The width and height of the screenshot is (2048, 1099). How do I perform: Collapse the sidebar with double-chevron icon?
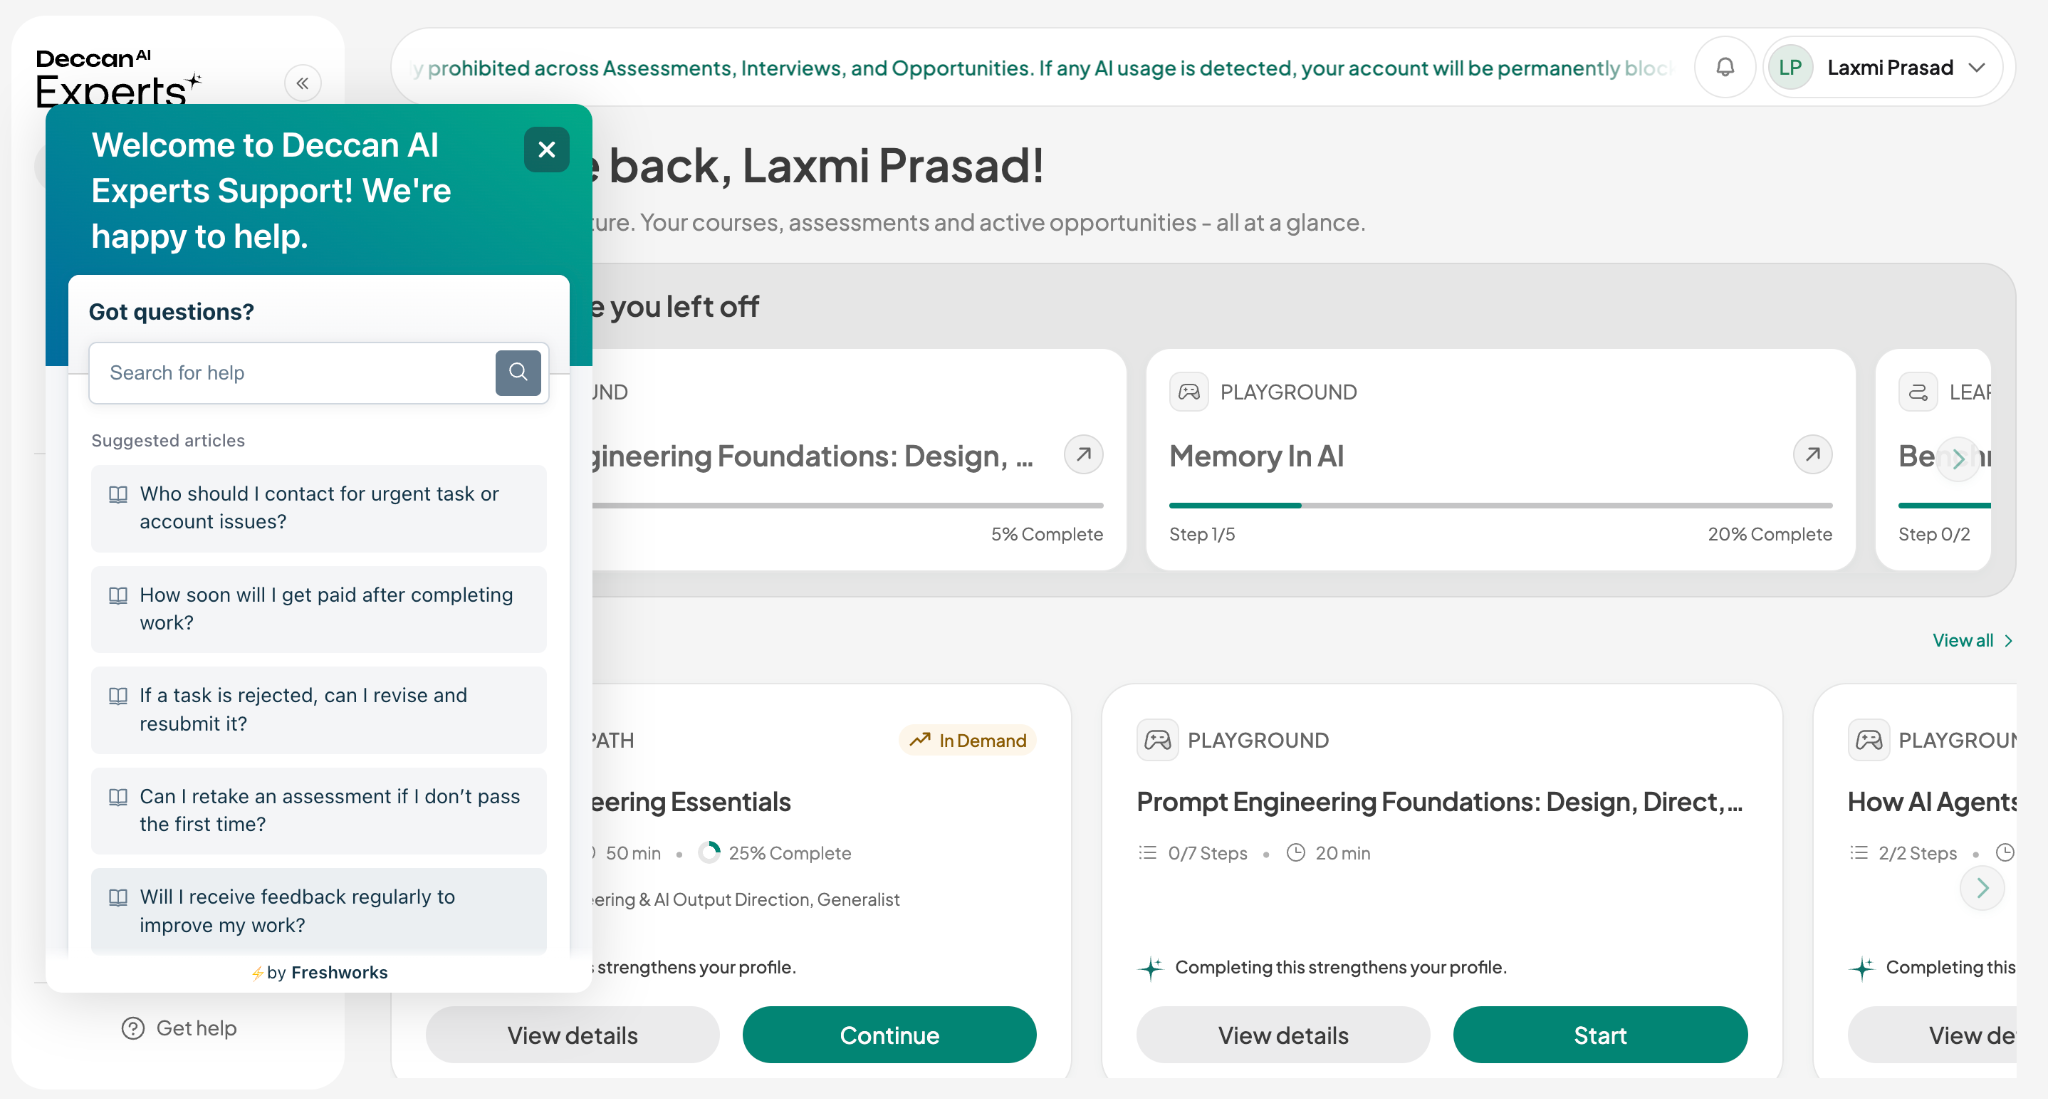tap(302, 83)
